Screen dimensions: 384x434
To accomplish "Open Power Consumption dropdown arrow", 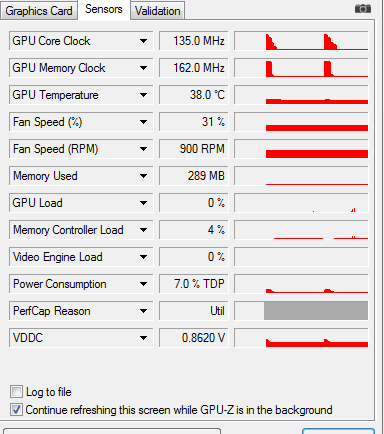I will 143,284.
